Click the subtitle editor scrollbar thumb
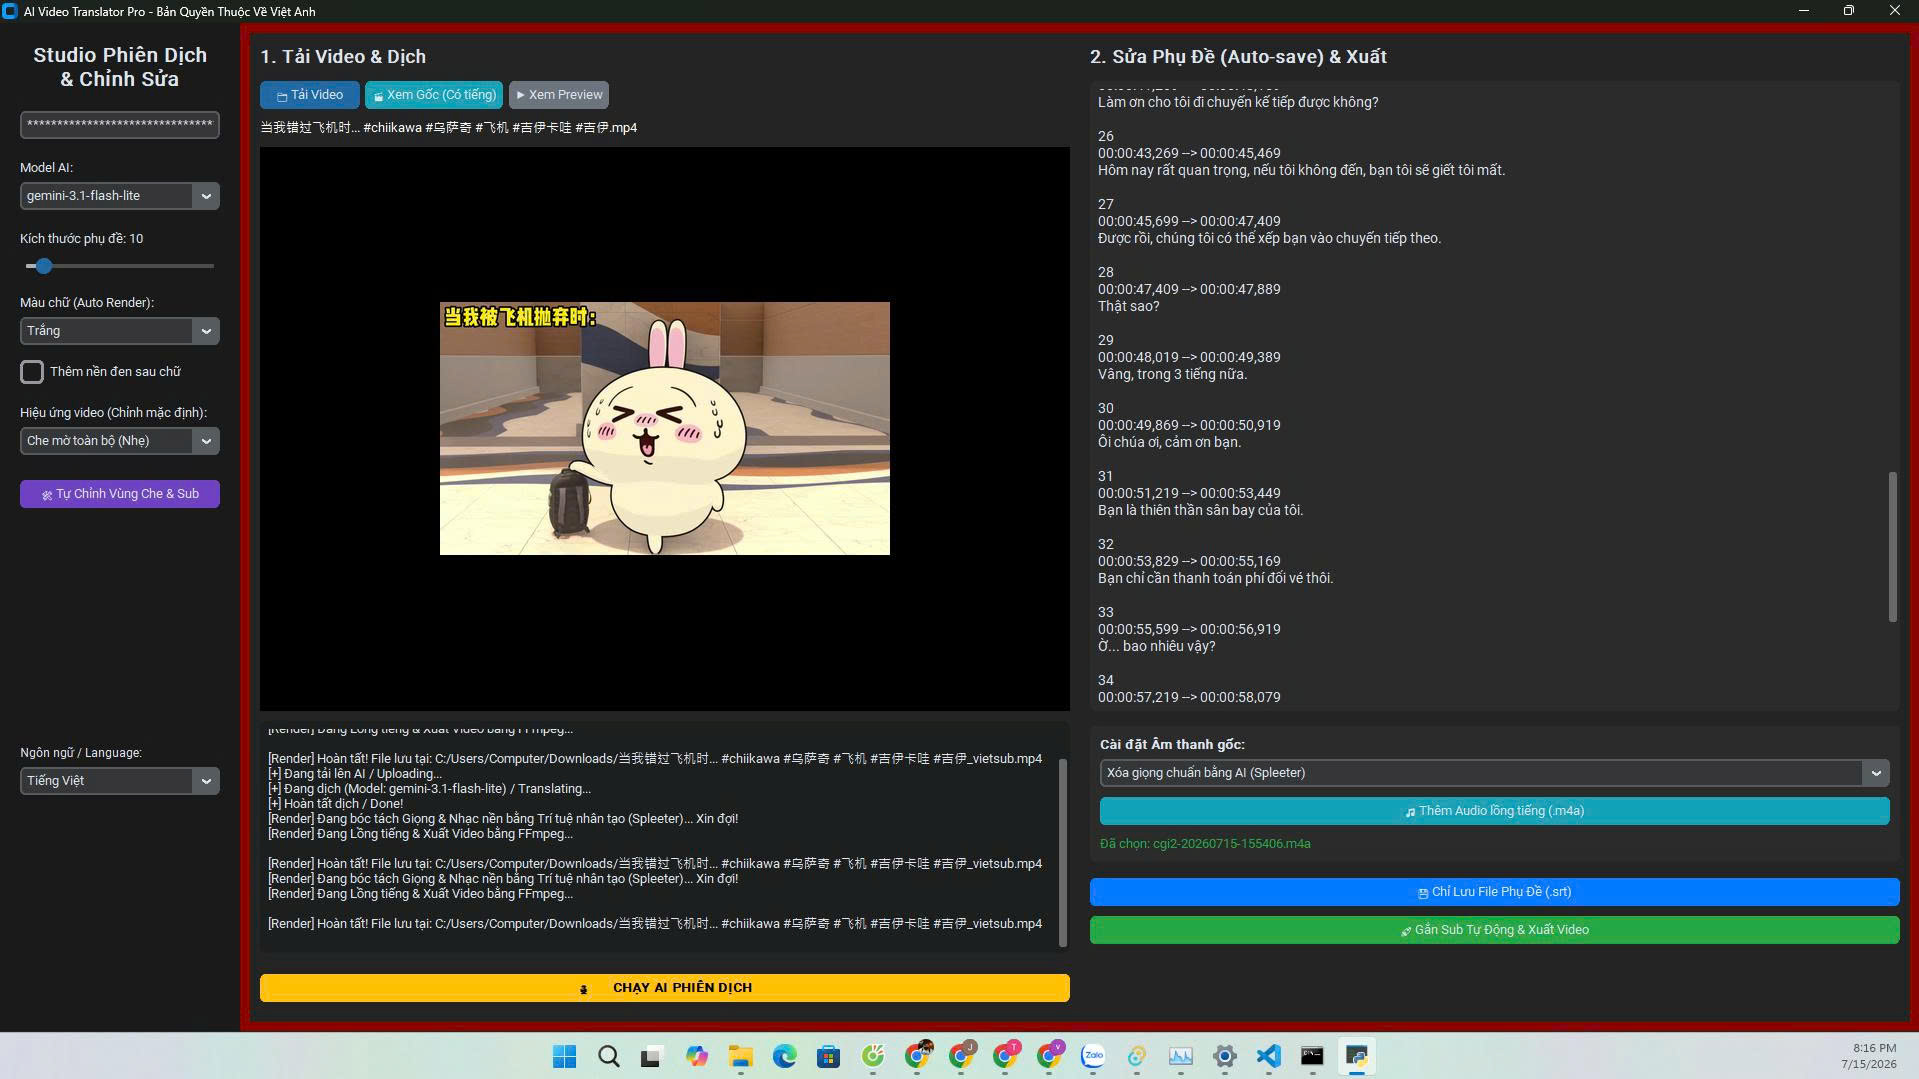 tap(1892, 547)
